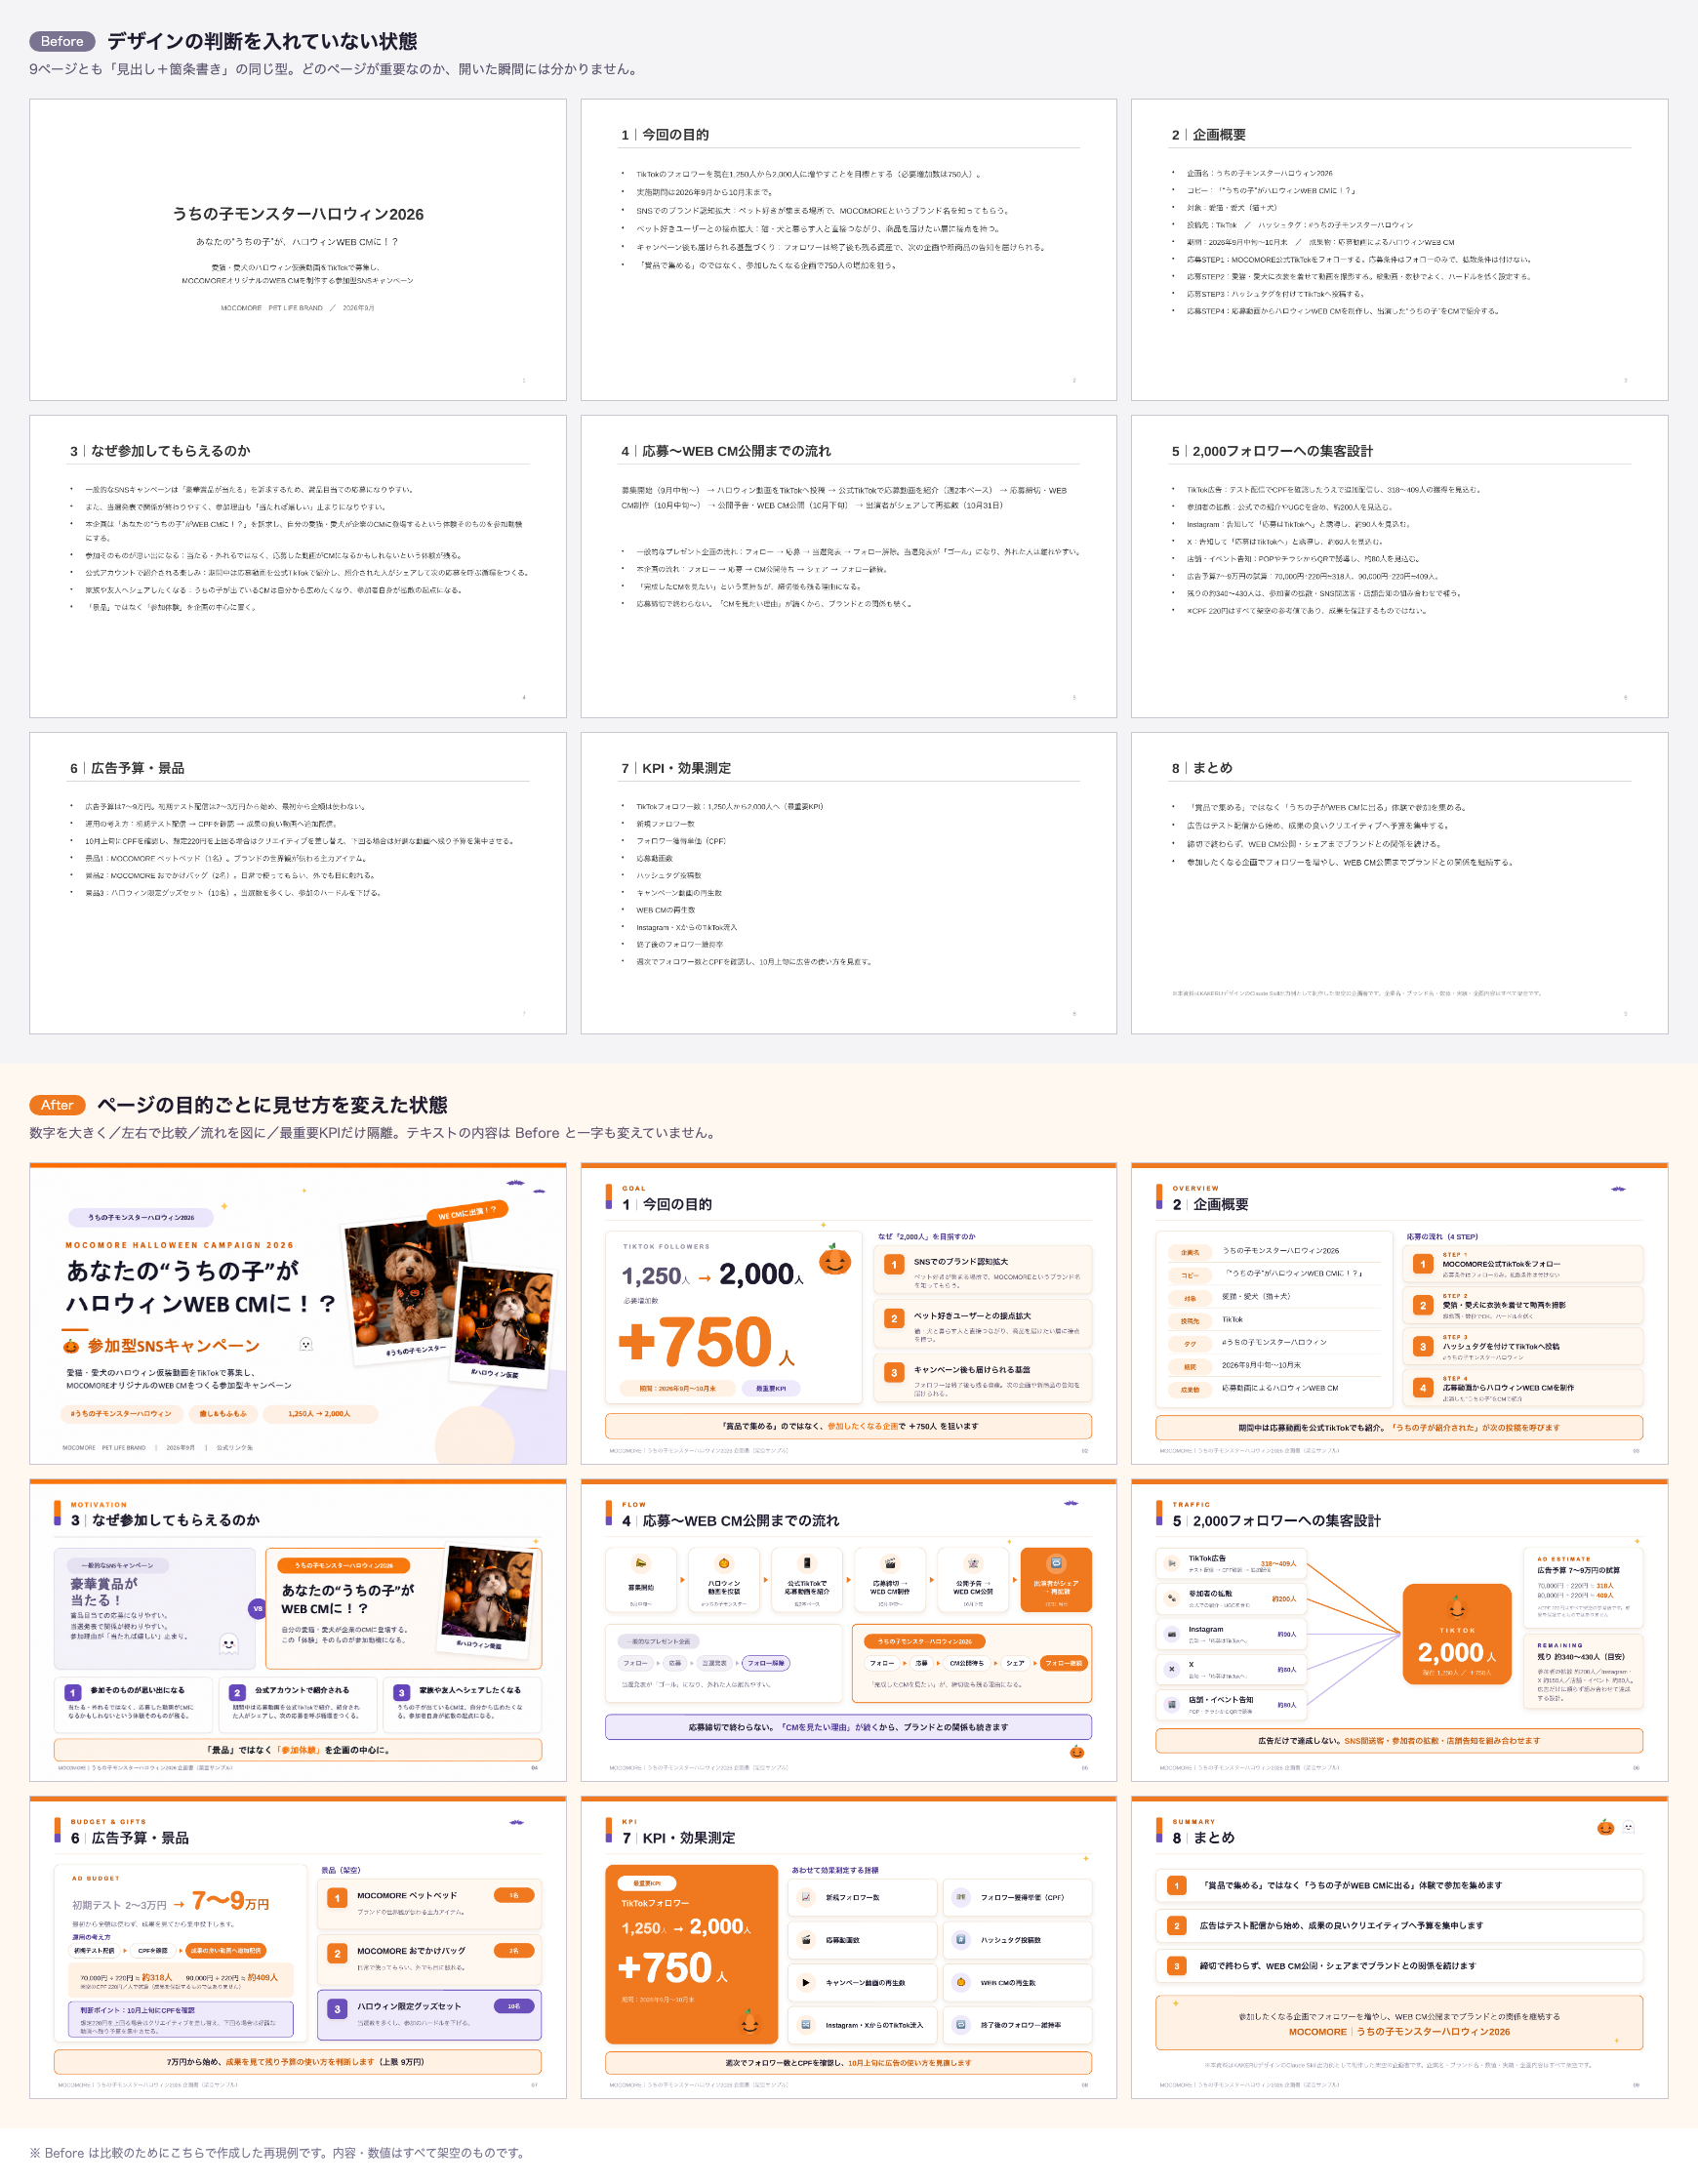Screen dimensions: 1698x2184
Task: Click the phone icon above 公式TikTokで応募動画を紹介
Action: pyautogui.click(x=807, y=1563)
